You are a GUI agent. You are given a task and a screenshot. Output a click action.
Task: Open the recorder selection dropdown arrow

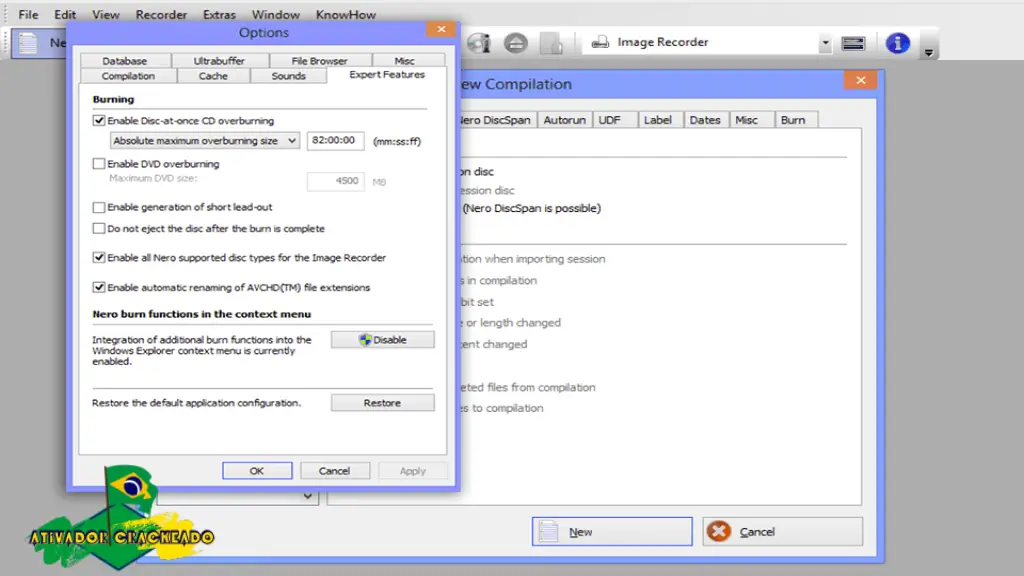(825, 43)
